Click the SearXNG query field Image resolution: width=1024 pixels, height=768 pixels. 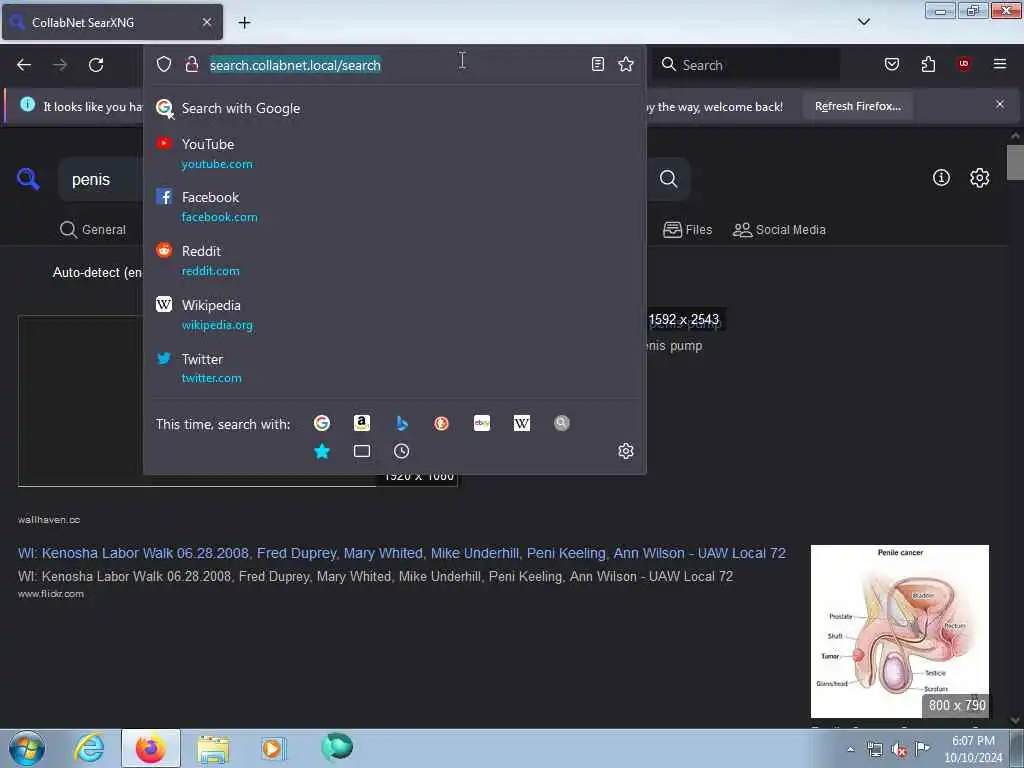pos(101,180)
